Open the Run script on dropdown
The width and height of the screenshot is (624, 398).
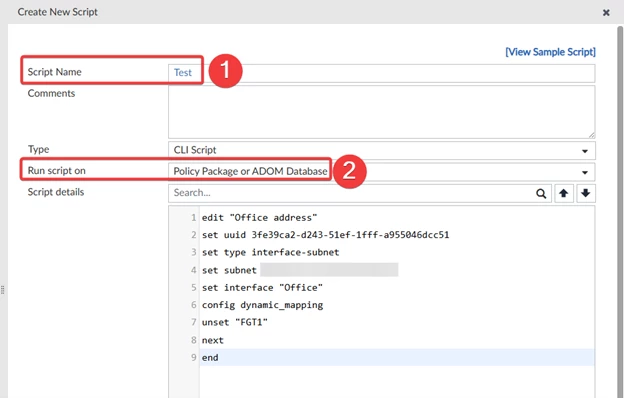click(382, 172)
